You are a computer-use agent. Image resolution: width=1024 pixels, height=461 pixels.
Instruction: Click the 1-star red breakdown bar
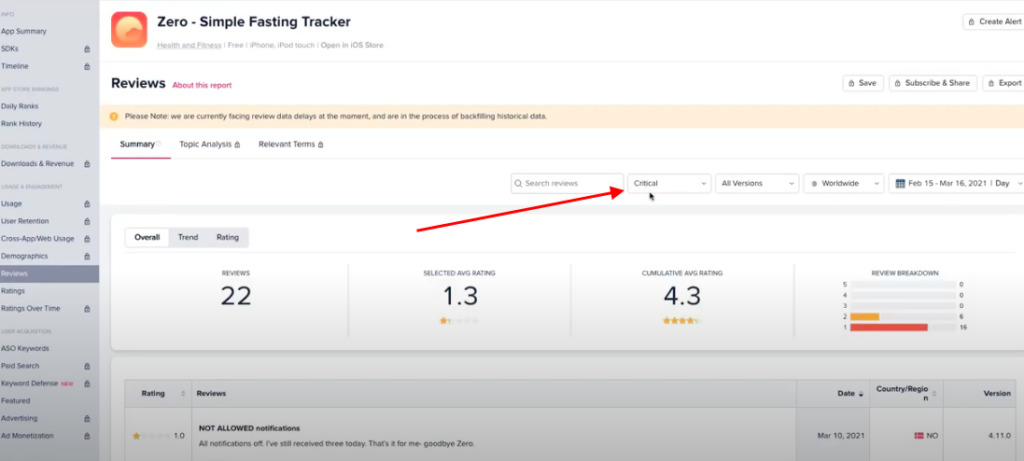pos(889,327)
